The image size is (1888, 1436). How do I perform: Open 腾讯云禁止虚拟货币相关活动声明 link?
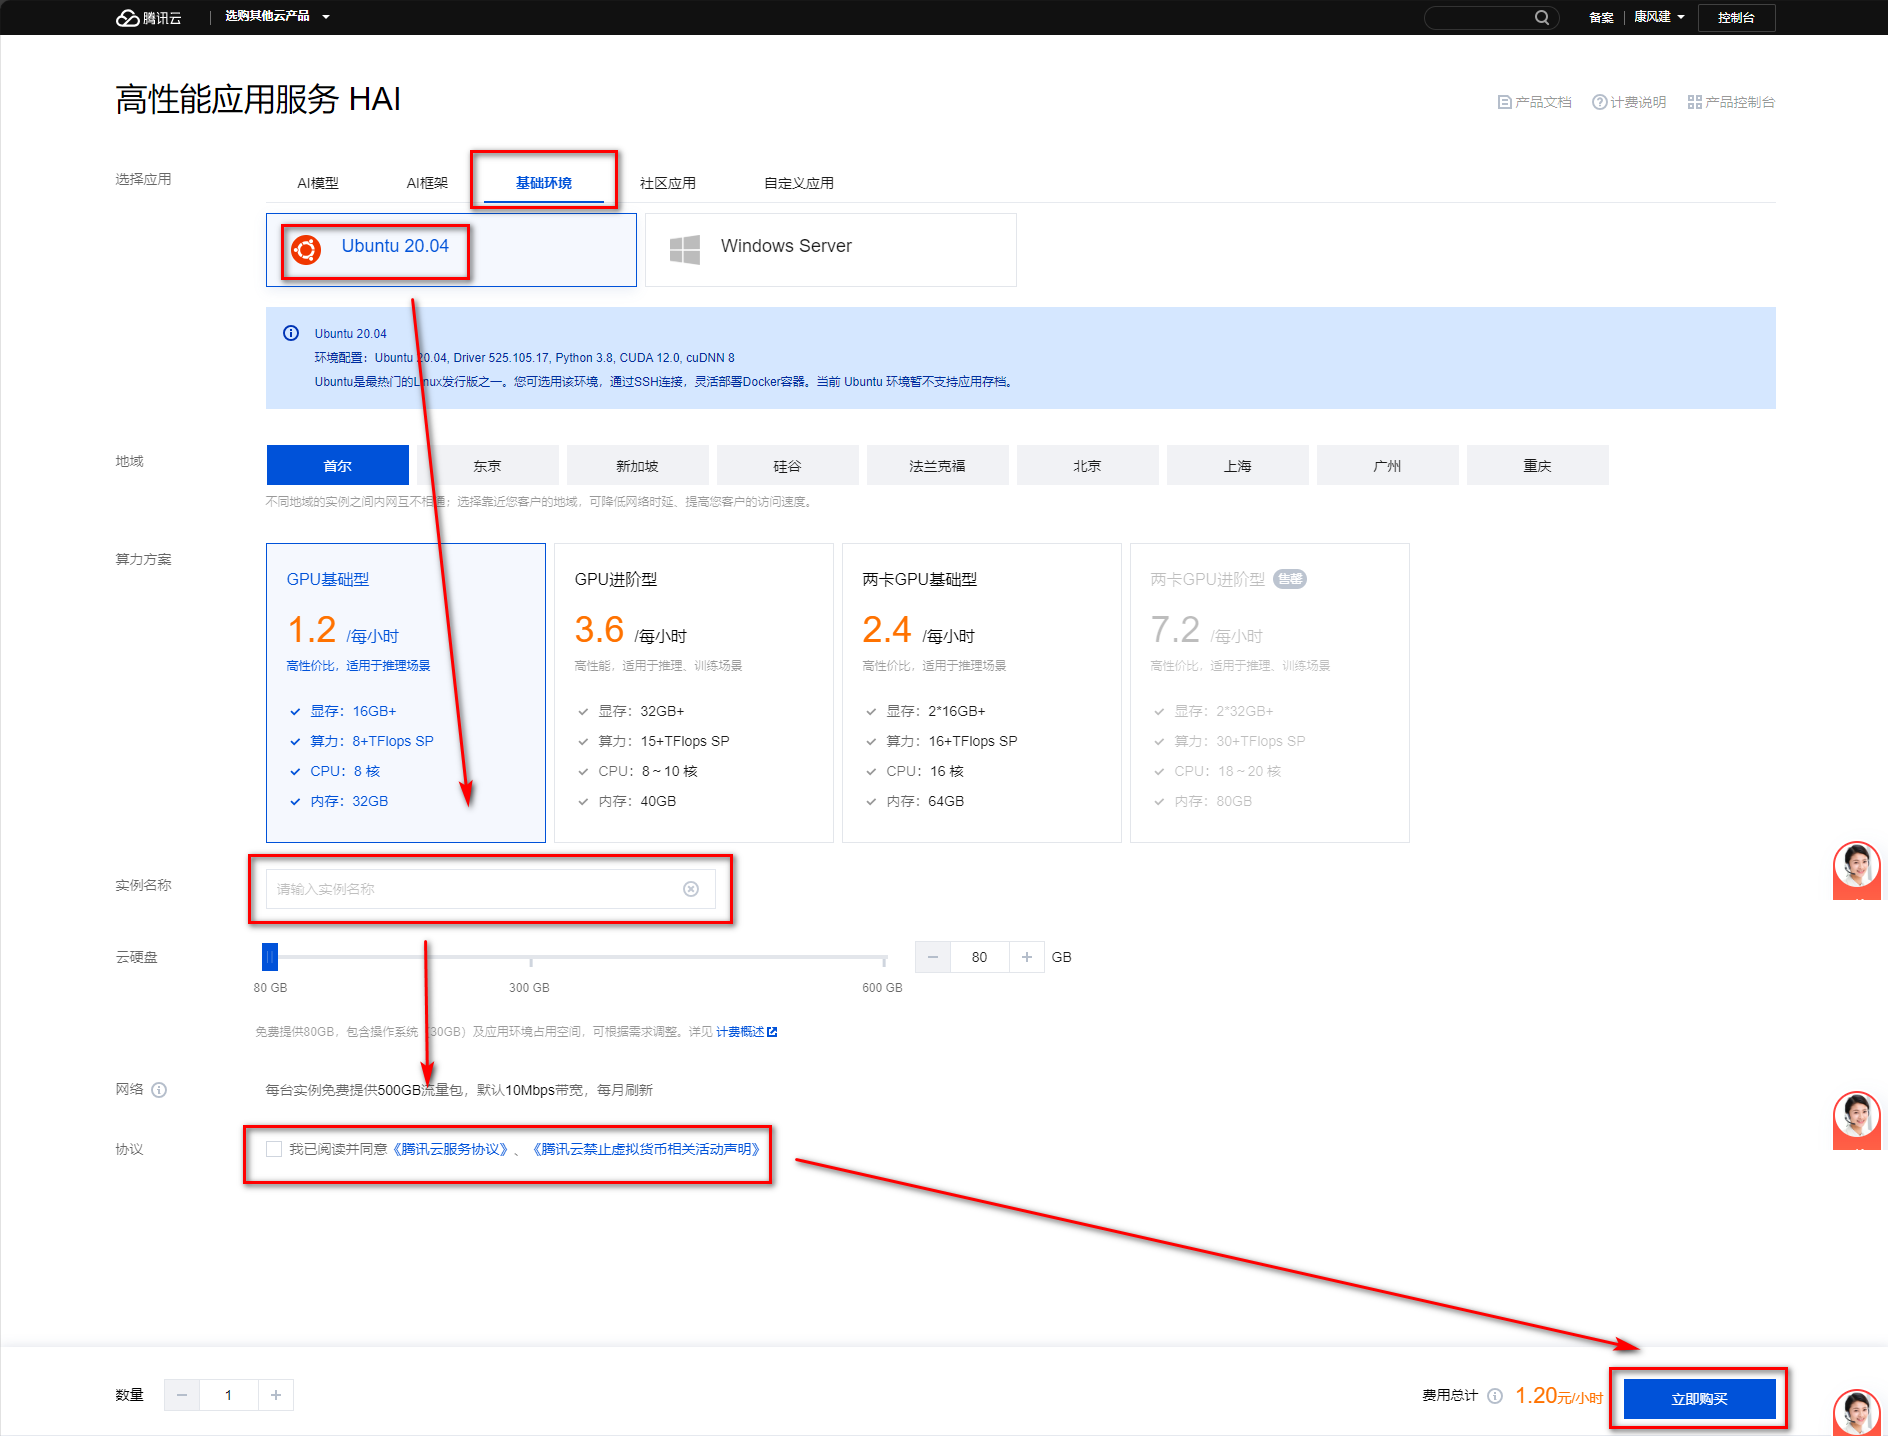pyautogui.click(x=647, y=1149)
